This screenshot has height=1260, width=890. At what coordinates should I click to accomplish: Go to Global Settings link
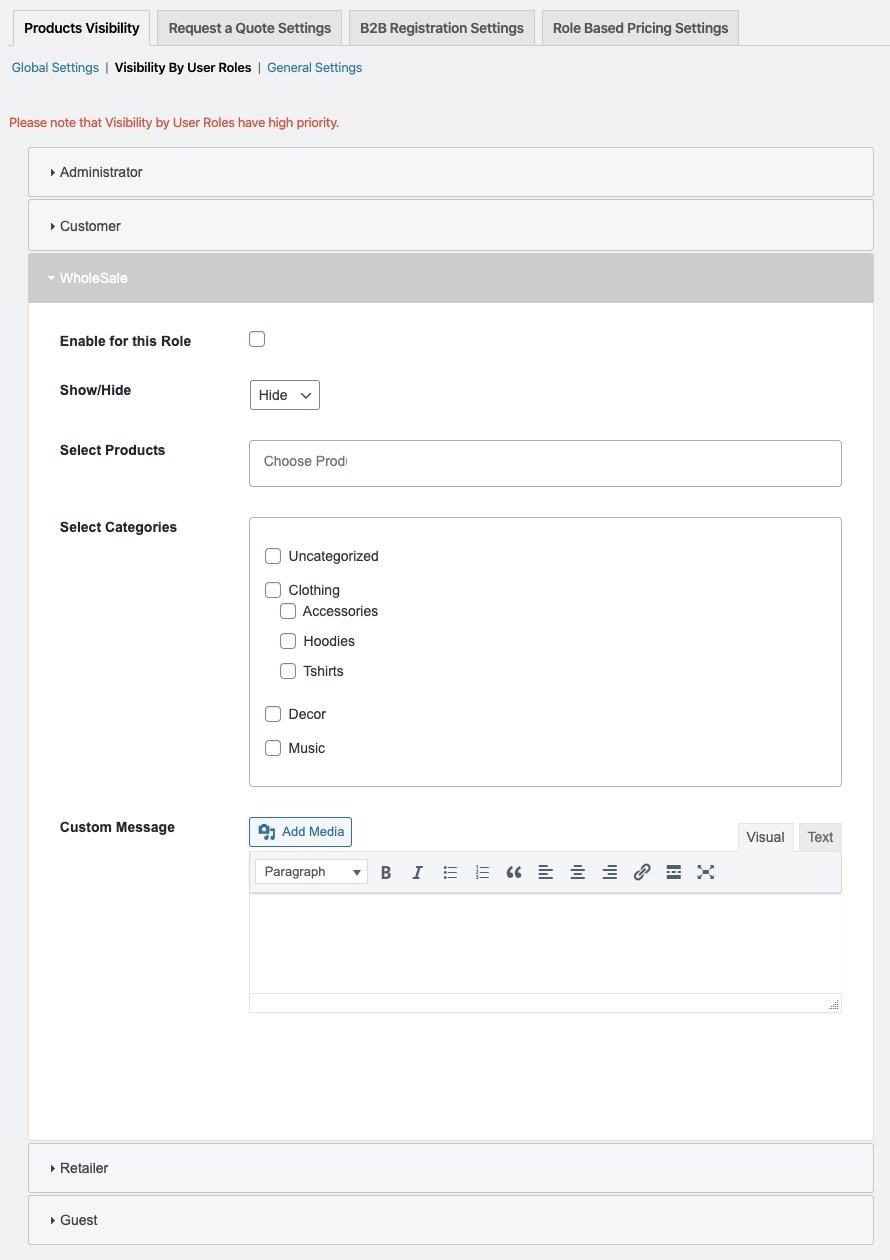(x=55, y=68)
